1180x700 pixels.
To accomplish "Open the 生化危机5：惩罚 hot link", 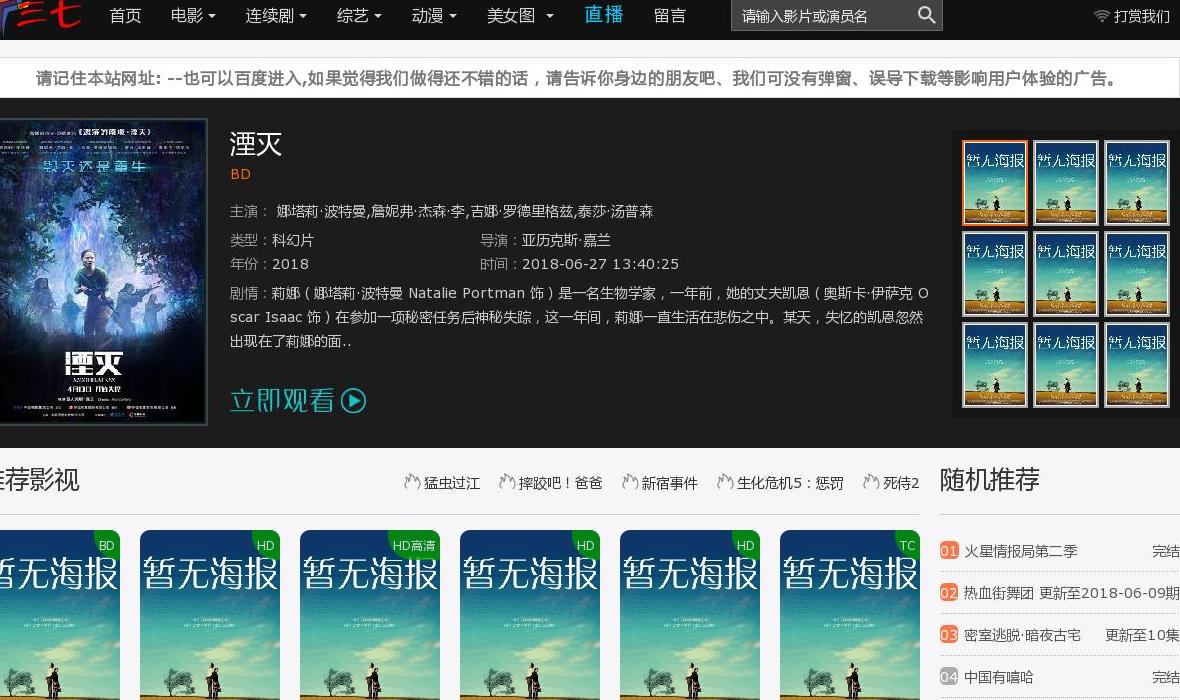I will coord(790,482).
